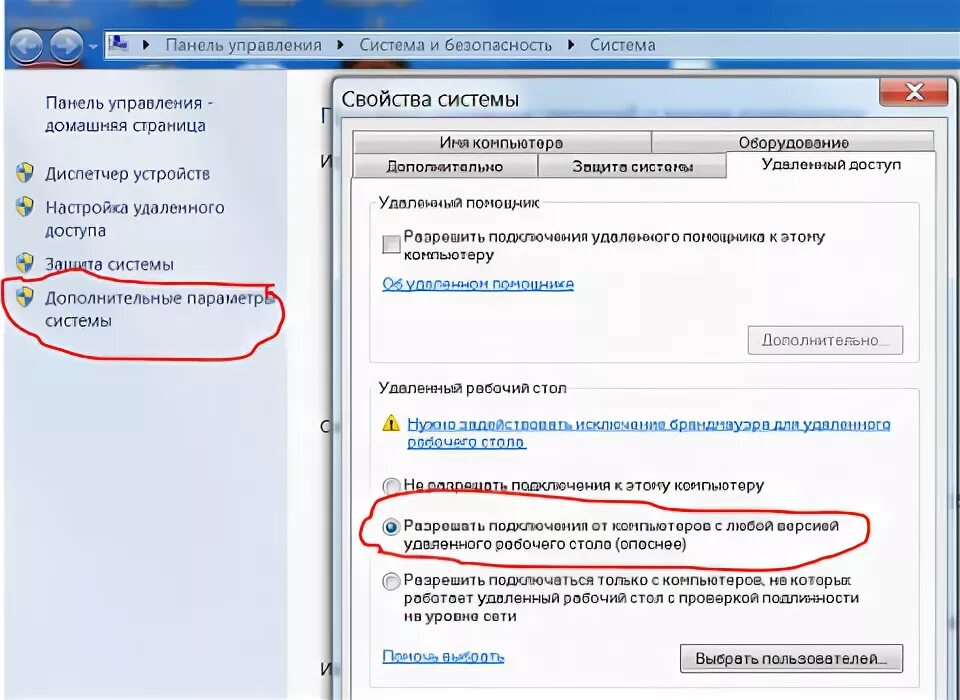Screen dimensions: 960x700
Task: Expand the arrow before 'Система' breadcrumb
Action: click(x=571, y=45)
